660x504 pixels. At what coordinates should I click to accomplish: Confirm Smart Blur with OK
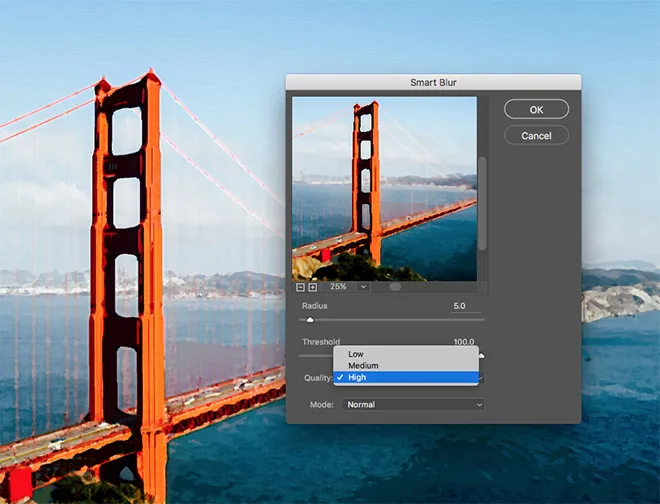click(536, 109)
